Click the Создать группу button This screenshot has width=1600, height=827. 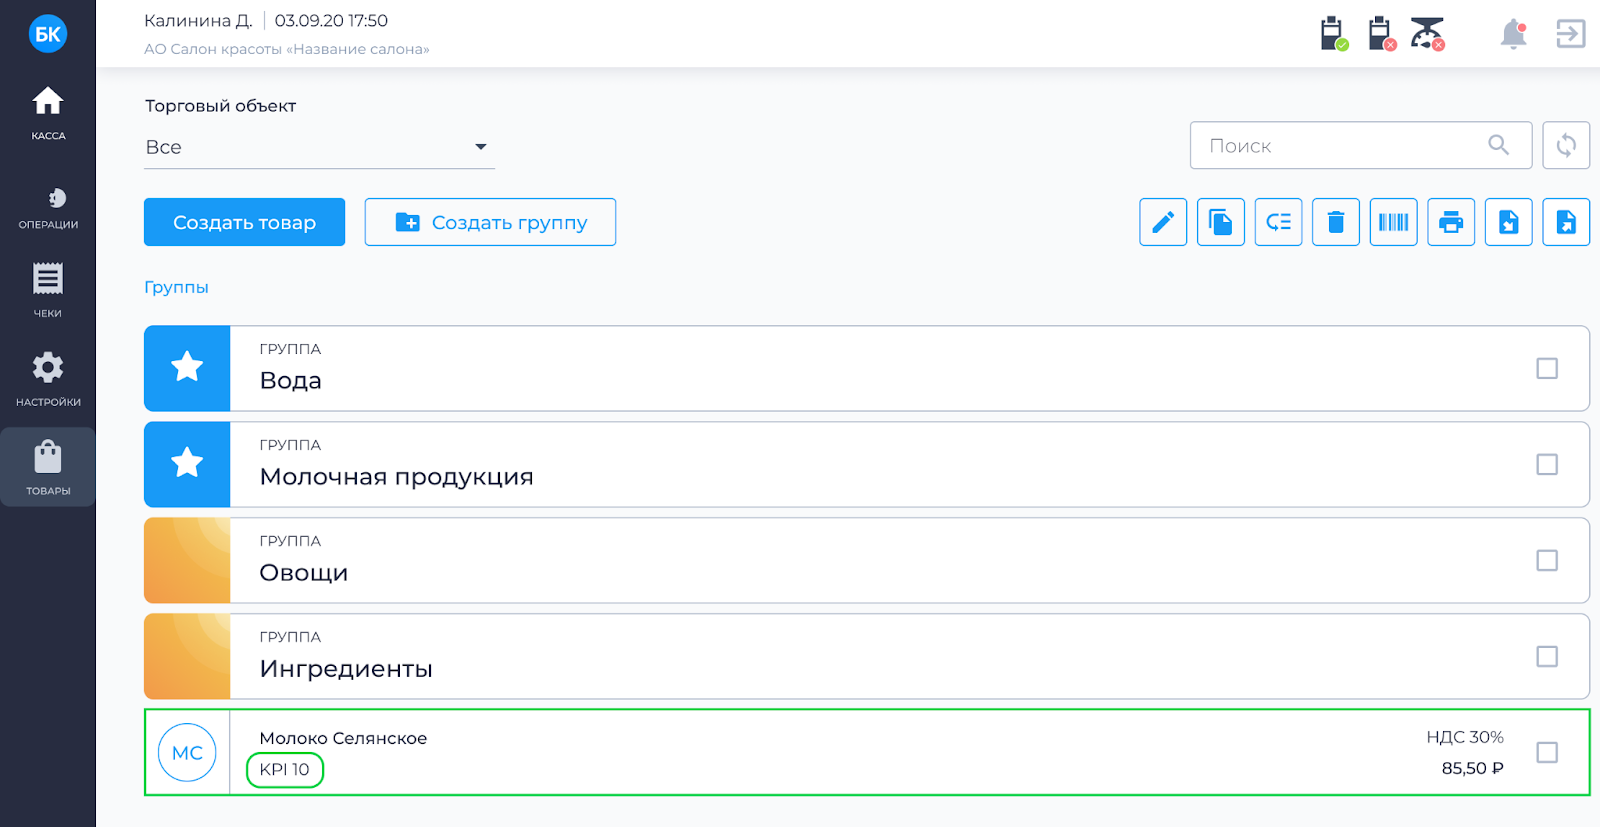click(x=490, y=222)
